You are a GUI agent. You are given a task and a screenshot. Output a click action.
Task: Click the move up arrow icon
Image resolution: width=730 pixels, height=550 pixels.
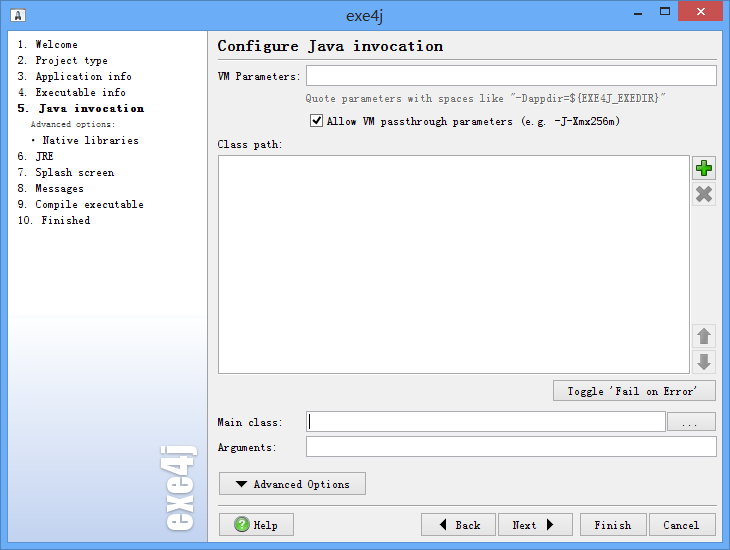(703, 336)
